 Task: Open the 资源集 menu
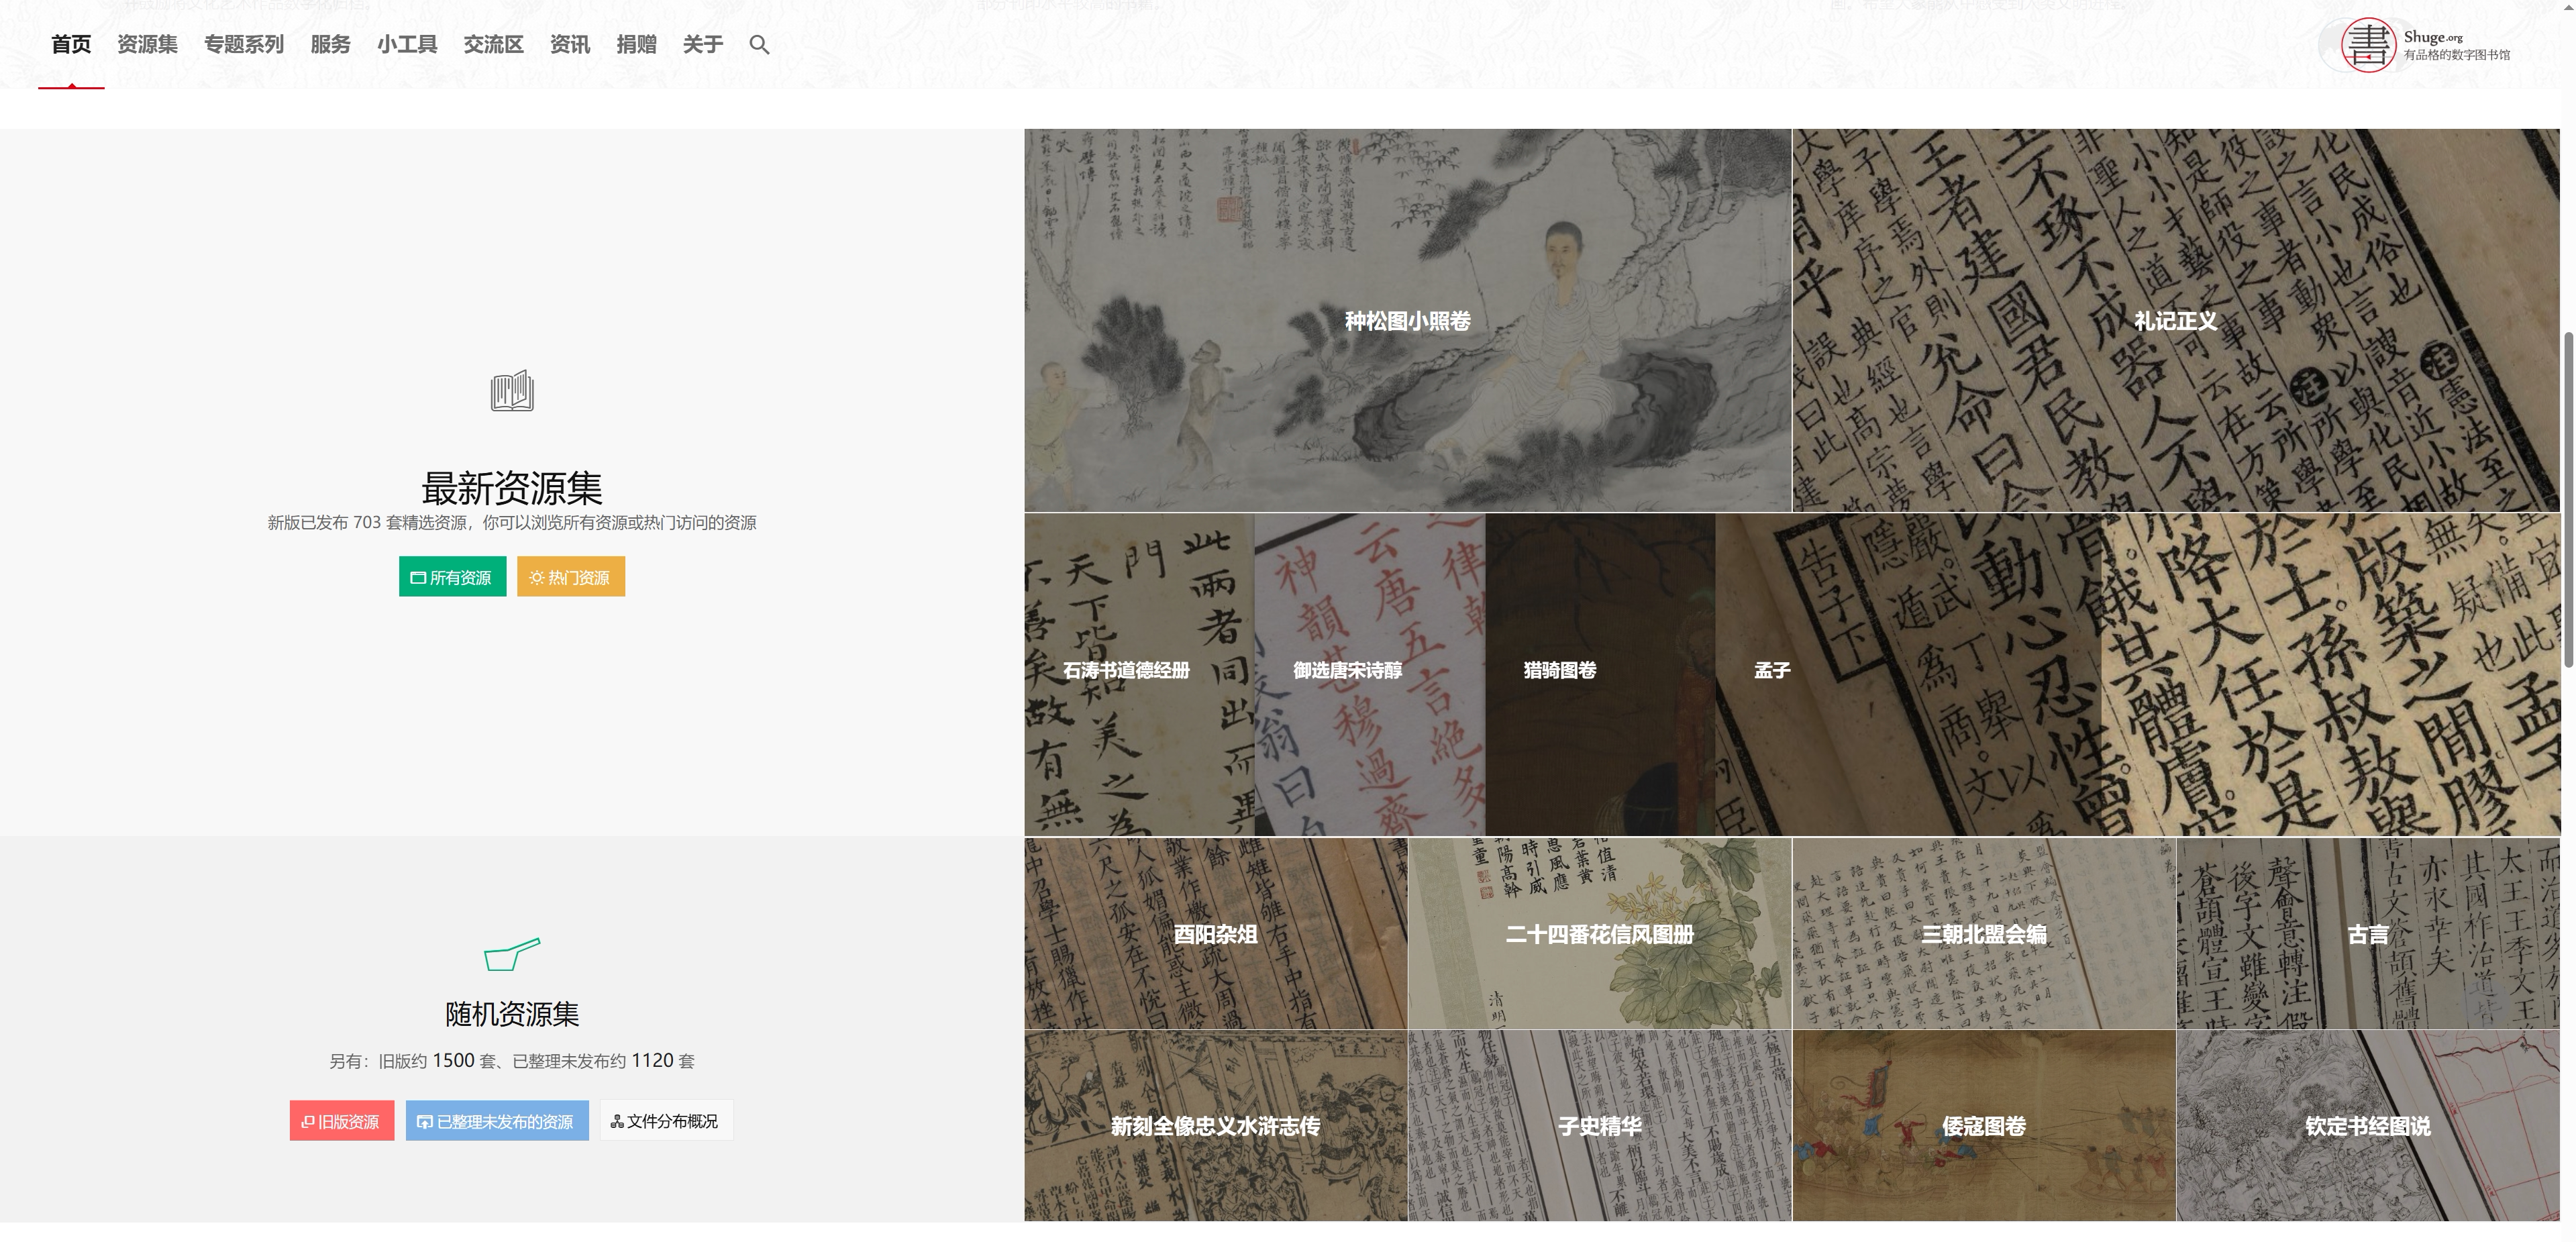(147, 45)
